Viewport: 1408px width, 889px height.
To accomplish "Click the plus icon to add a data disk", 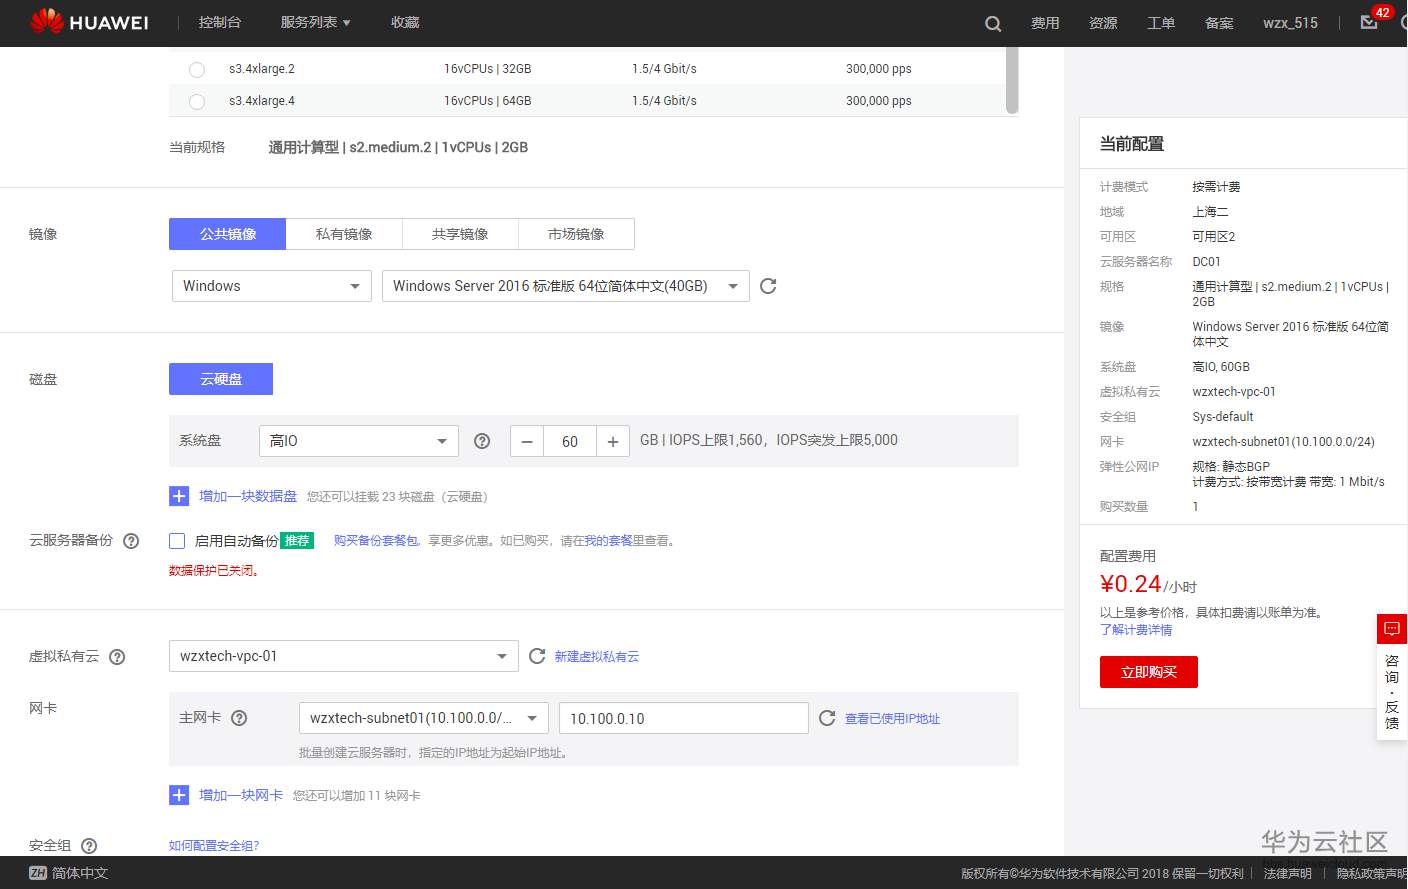I will 179,496.
